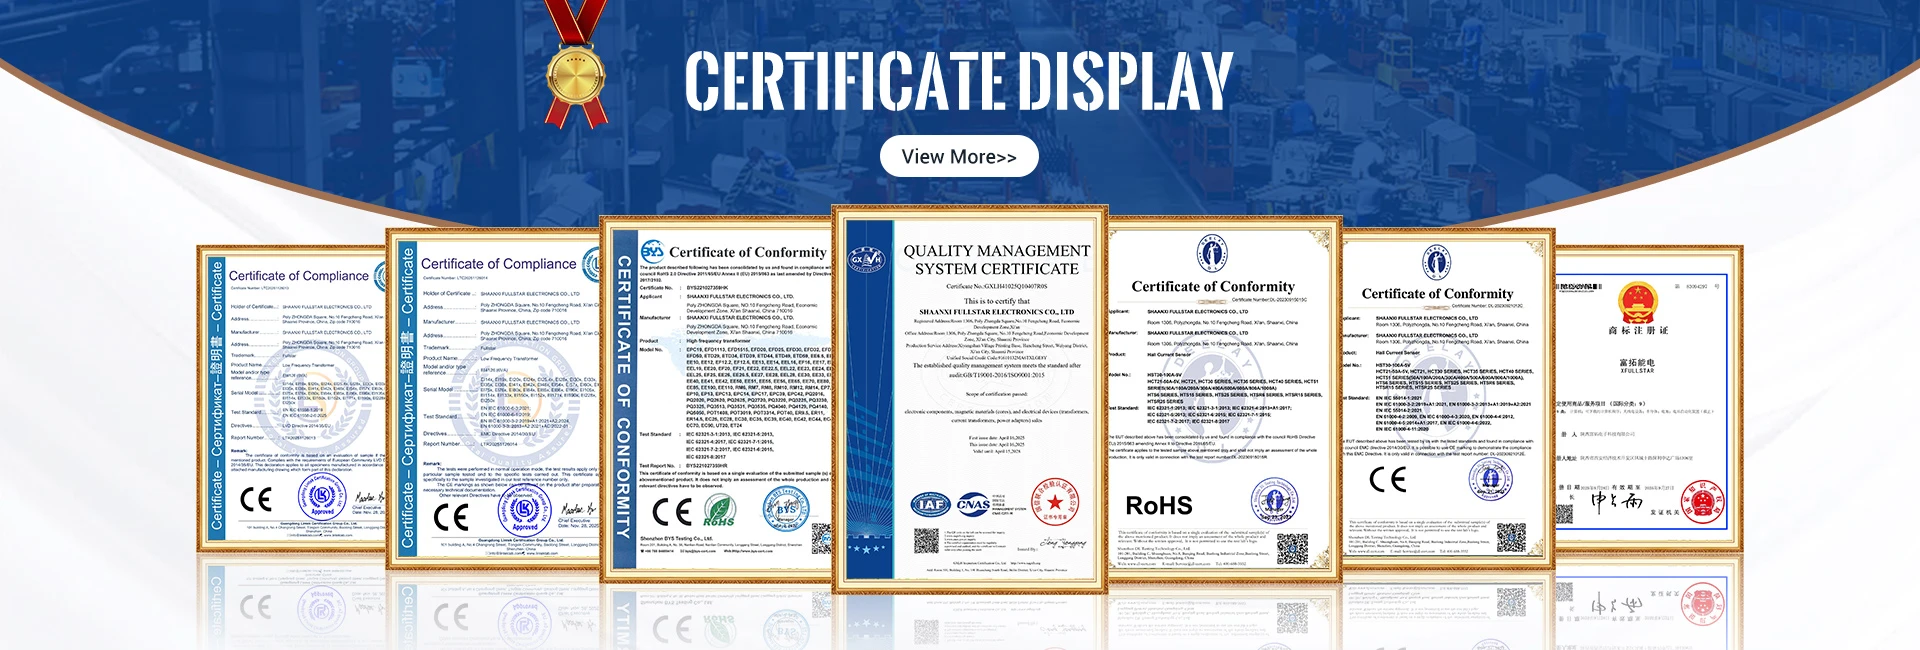Click the View More>> button
The width and height of the screenshot is (1920, 650).
pos(959,156)
